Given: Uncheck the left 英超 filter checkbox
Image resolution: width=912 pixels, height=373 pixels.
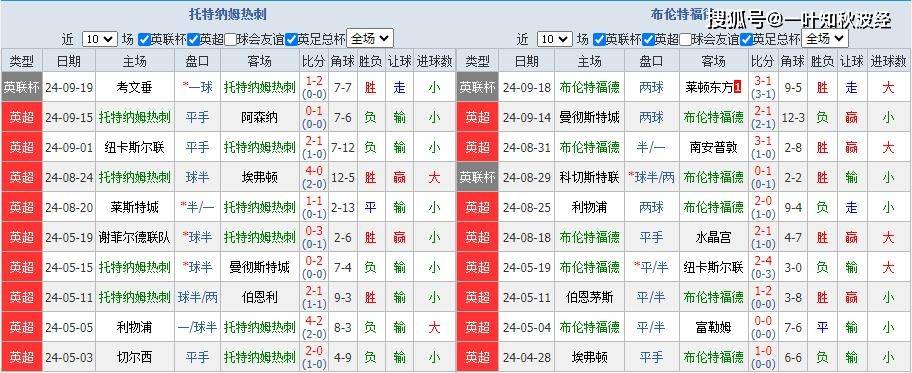Looking at the screenshot, I should coord(193,40).
